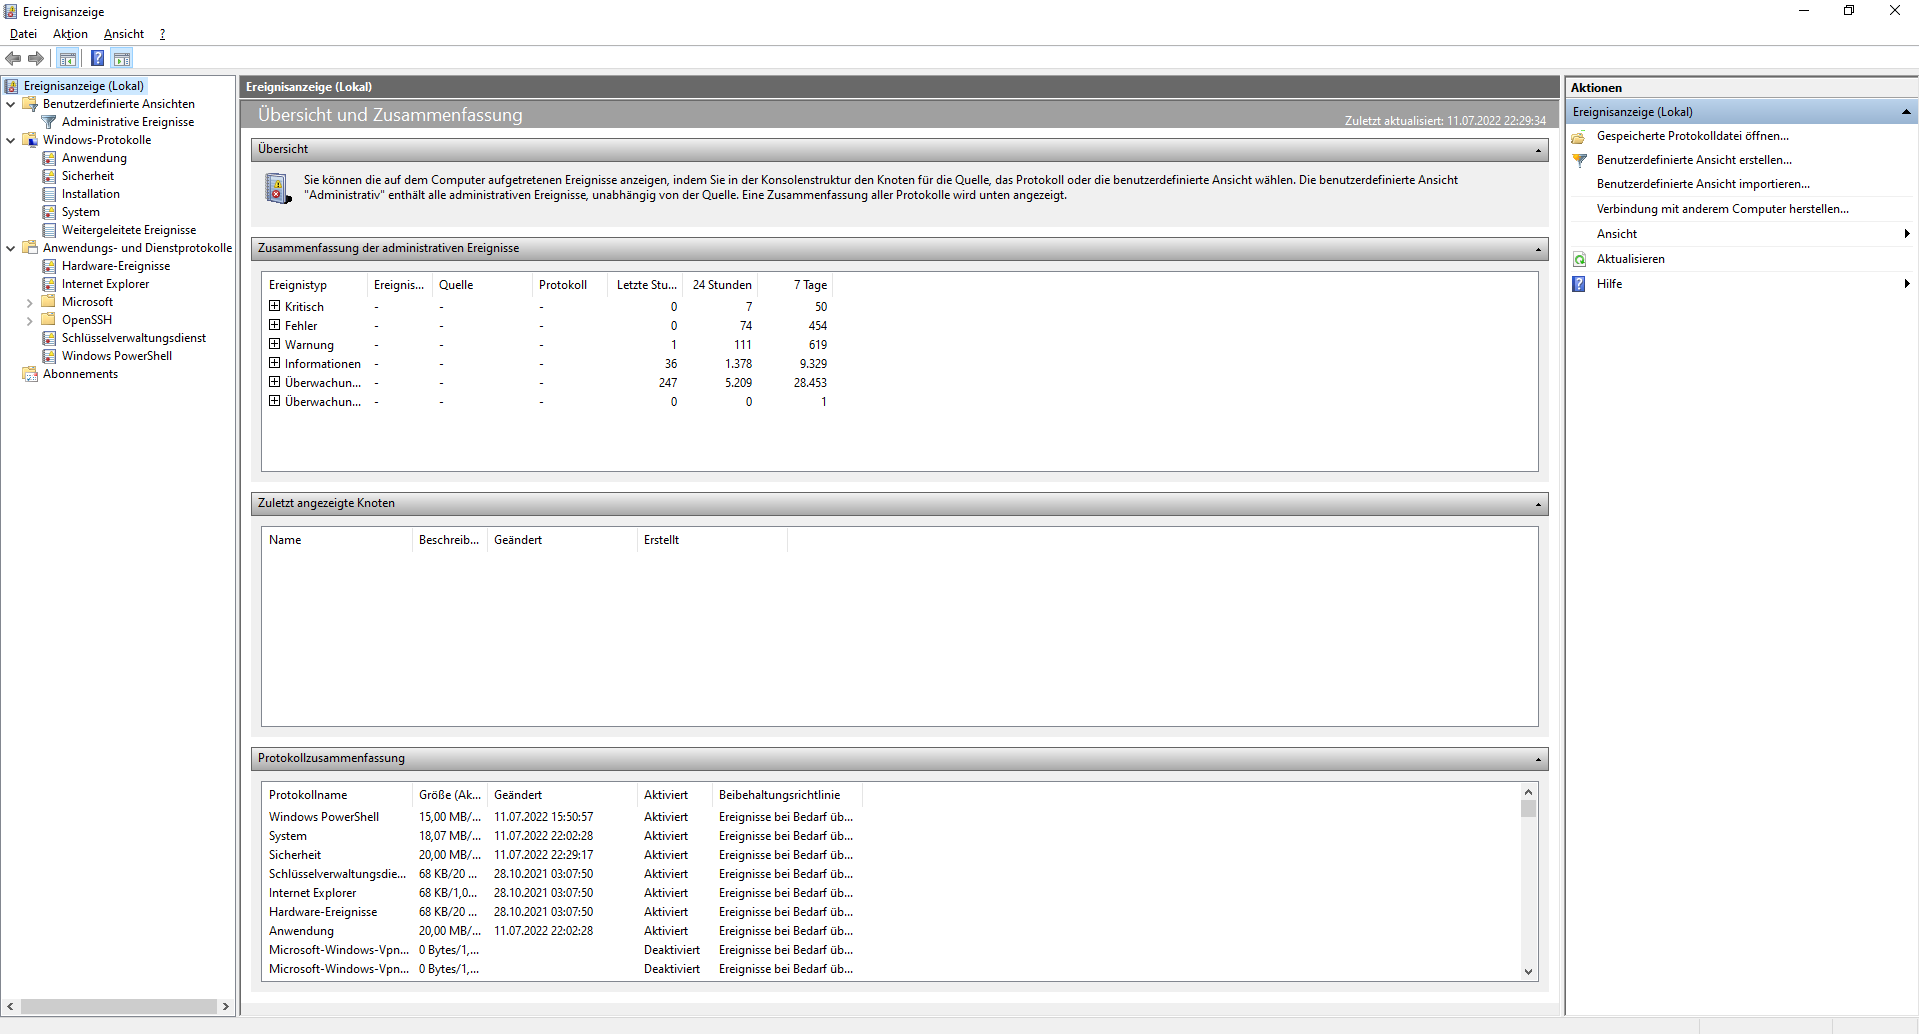Collapse the Protokollzusammenfassung section

pyautogui.click(x=1538, y=759)
